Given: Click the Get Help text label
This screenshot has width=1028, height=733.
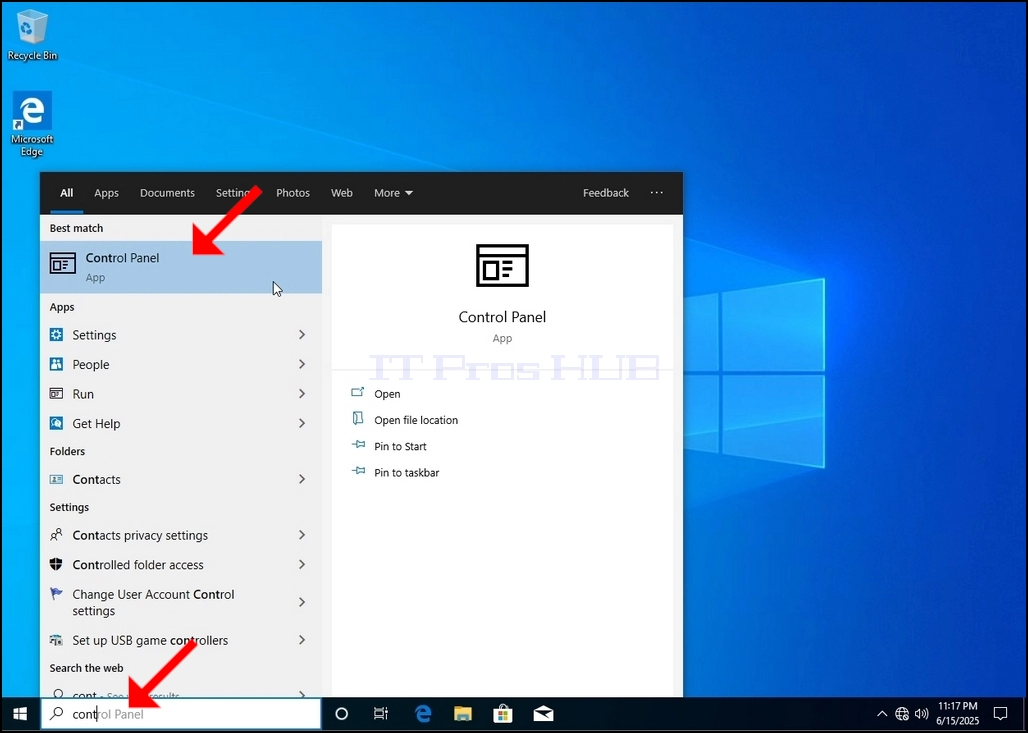Looking at the screenshot, I should click(96, 424).
